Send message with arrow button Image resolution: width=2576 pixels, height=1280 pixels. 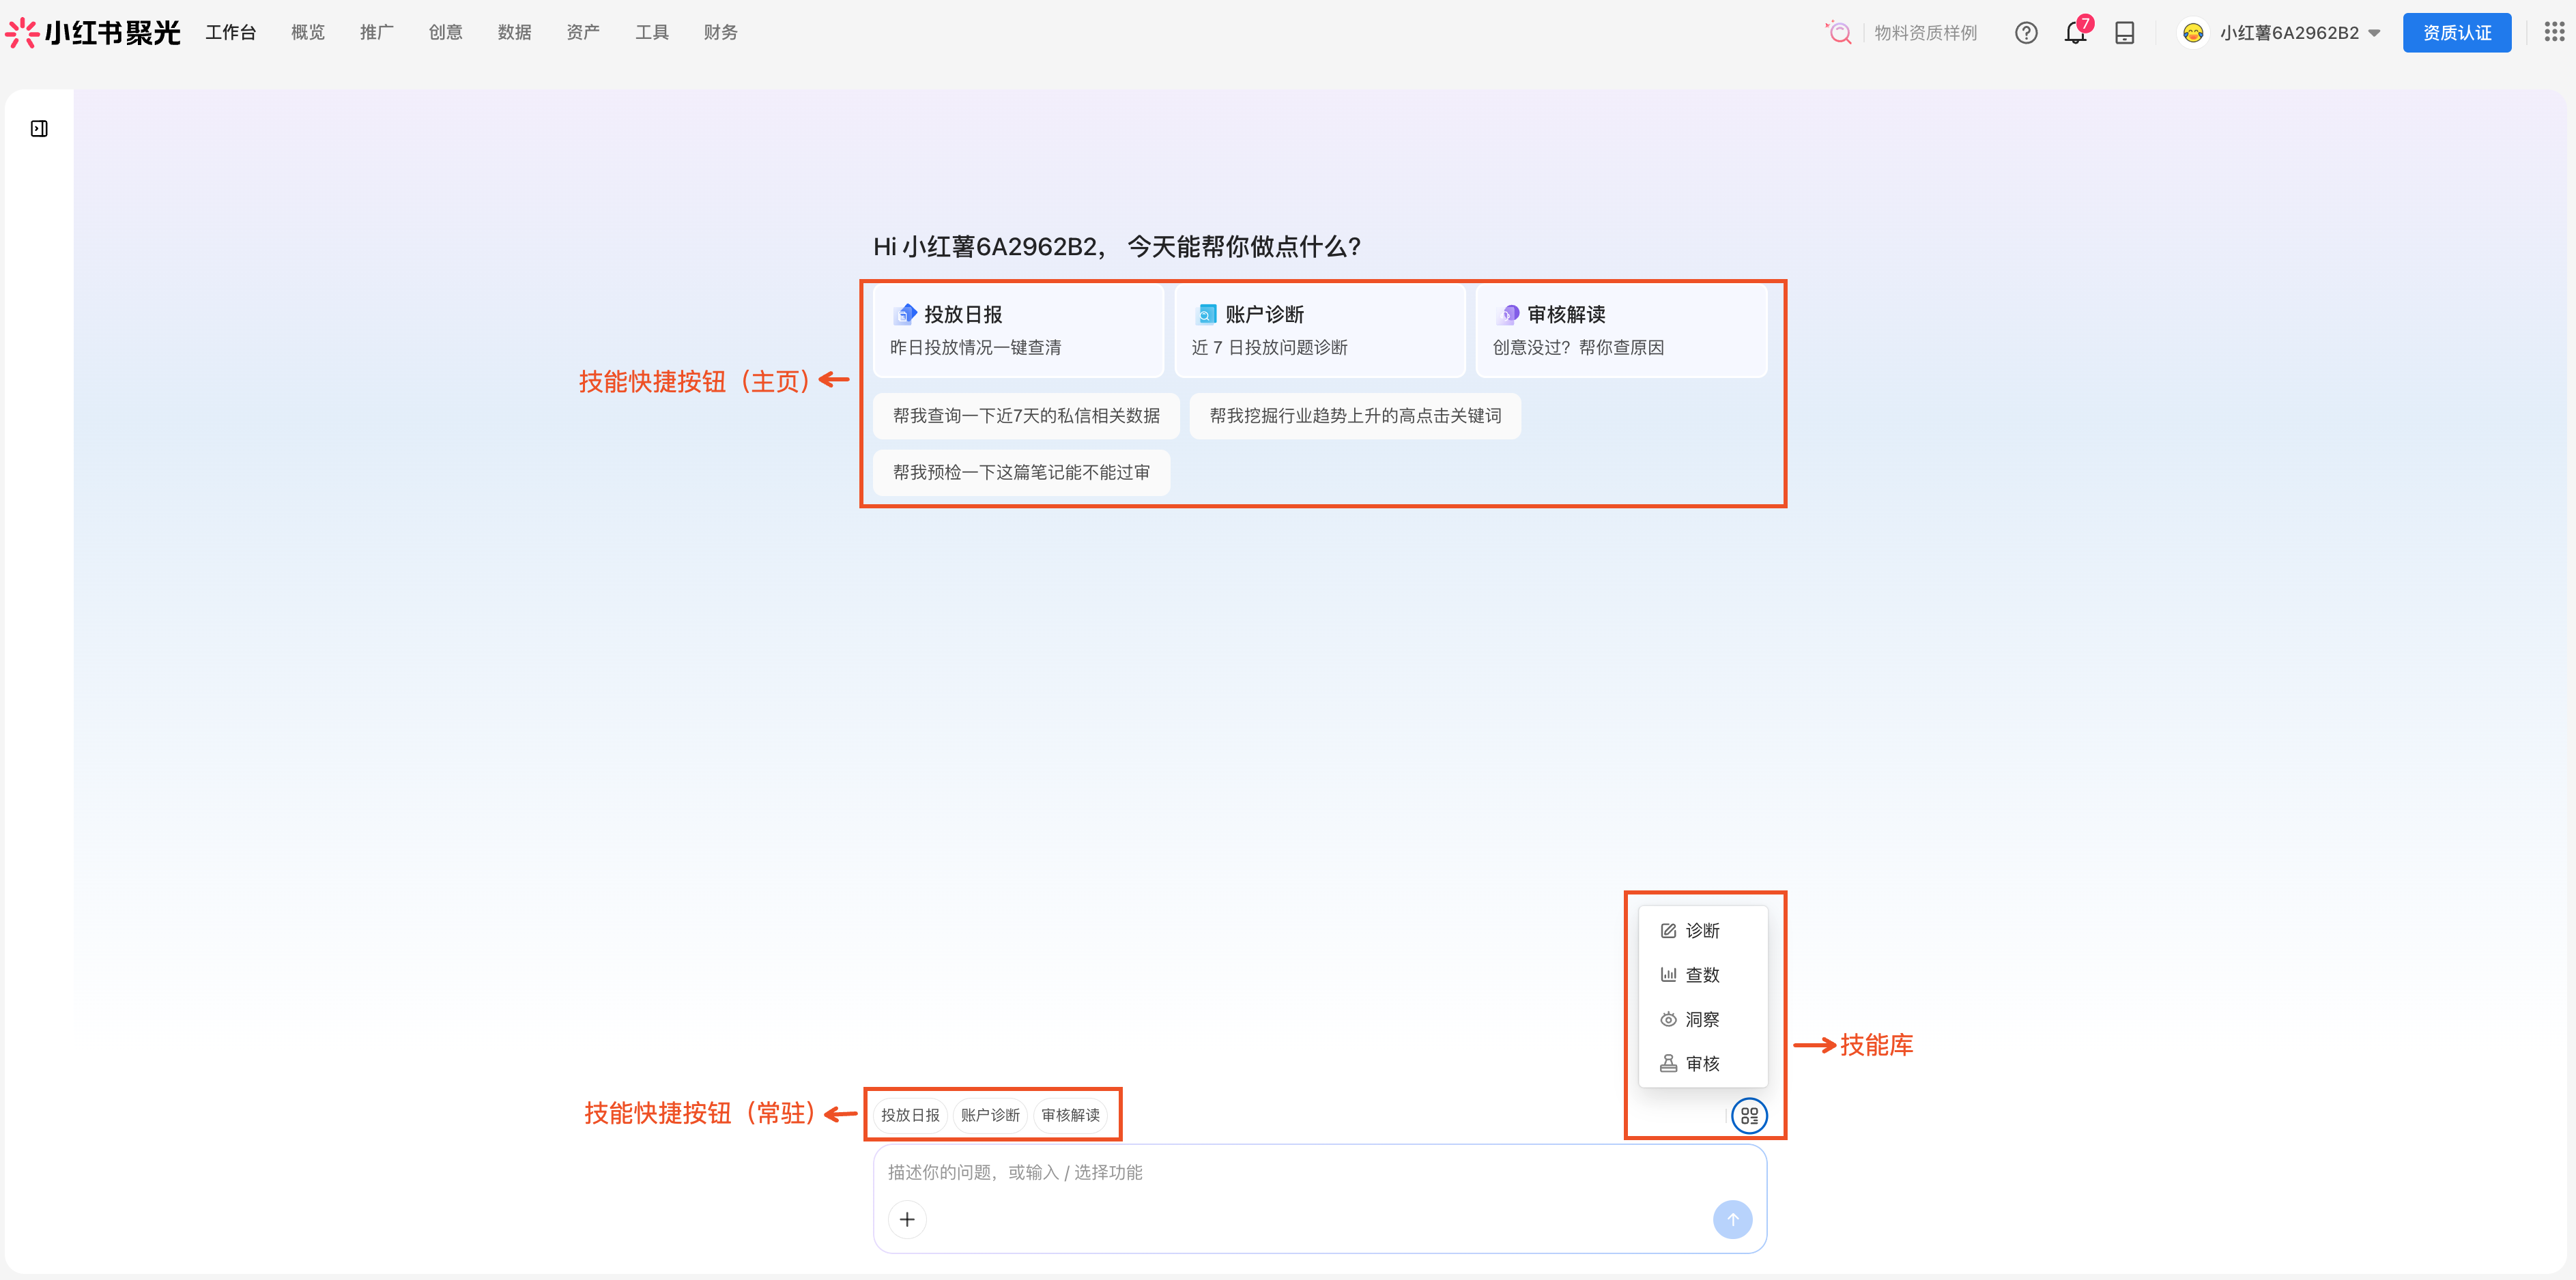point(1732,1219)
